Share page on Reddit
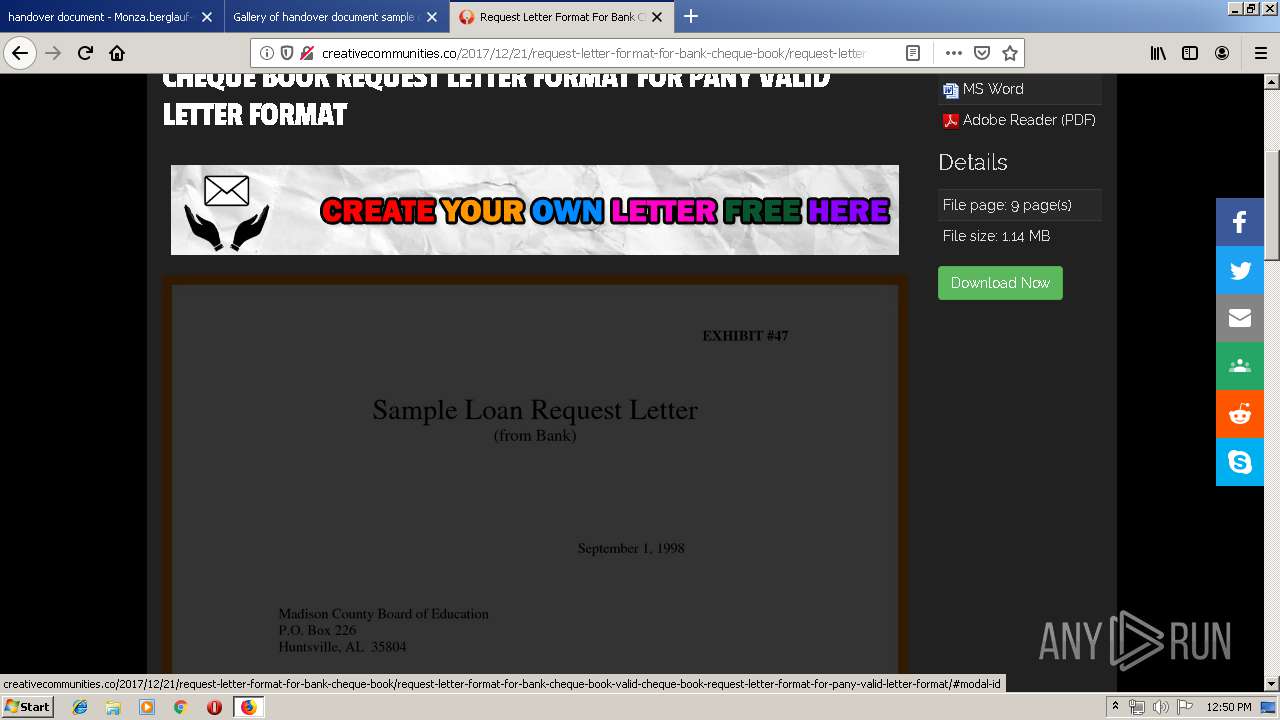Screen dimensions: 1280x720 pos(1240,414)
